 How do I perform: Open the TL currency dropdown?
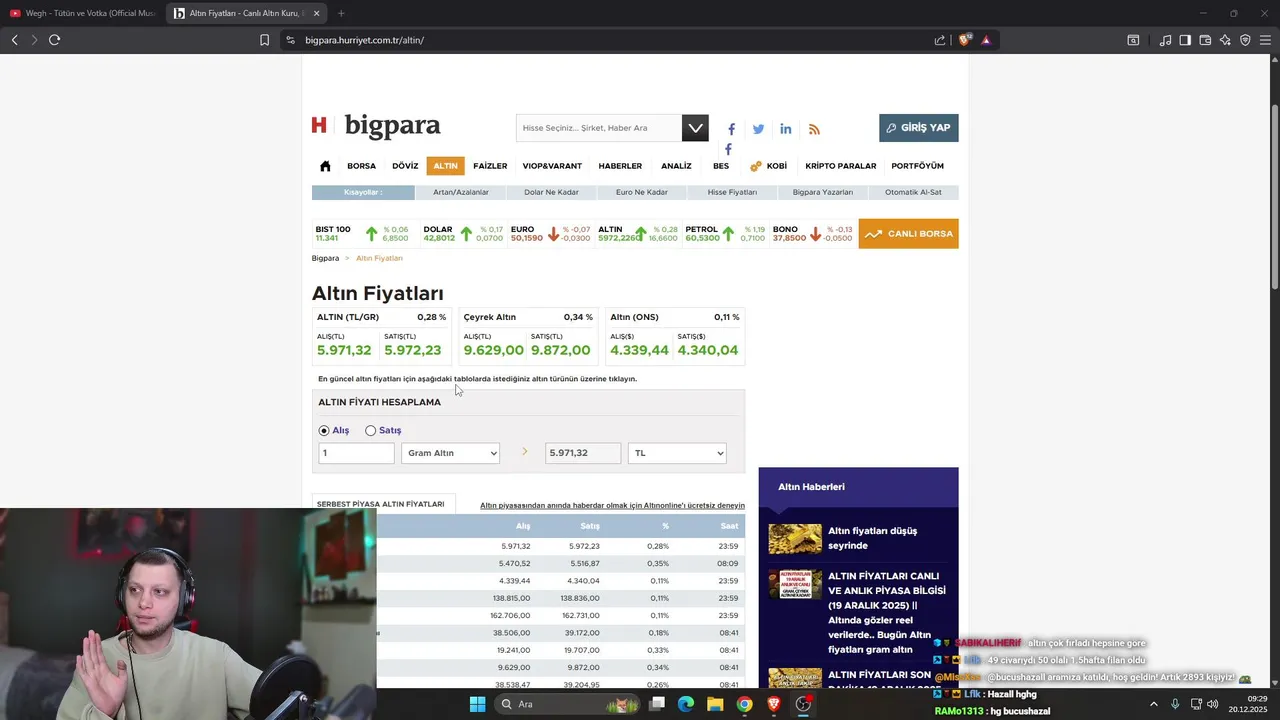coord(677,453)
